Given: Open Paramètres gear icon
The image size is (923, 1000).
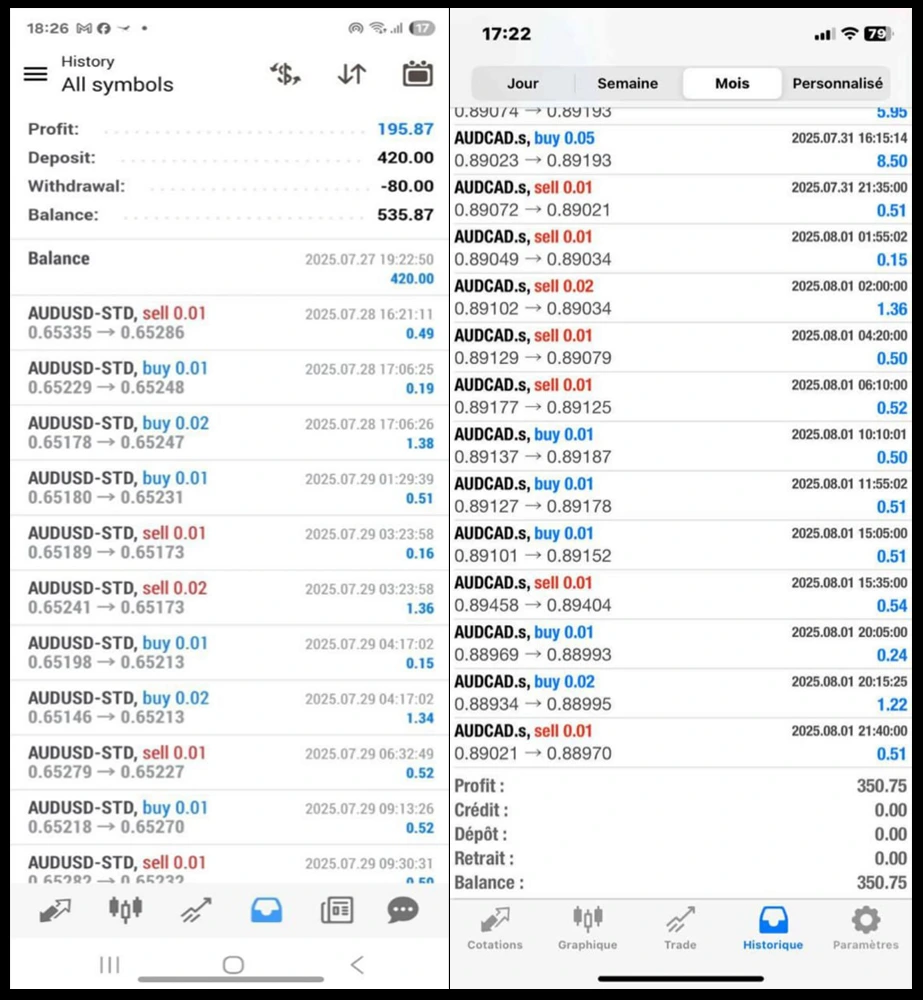Looking at the screenshot, I should click(865, 927).
